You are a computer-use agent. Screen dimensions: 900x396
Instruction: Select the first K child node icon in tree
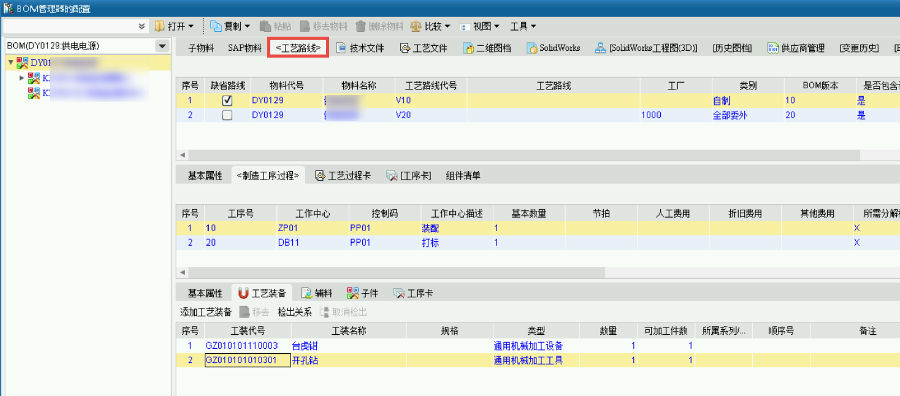click(x=34, y=77)
